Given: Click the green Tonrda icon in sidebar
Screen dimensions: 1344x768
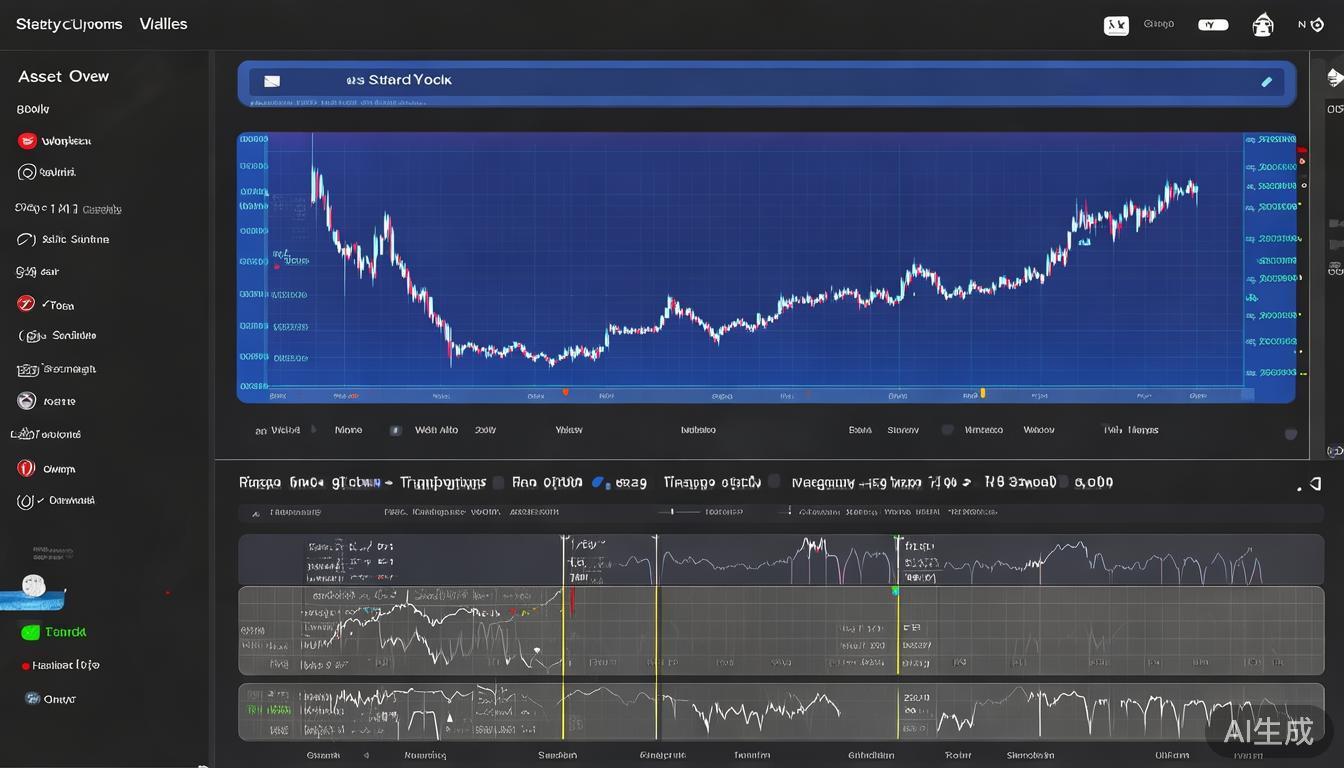Looking at the screenshot, I should [30, 632].
